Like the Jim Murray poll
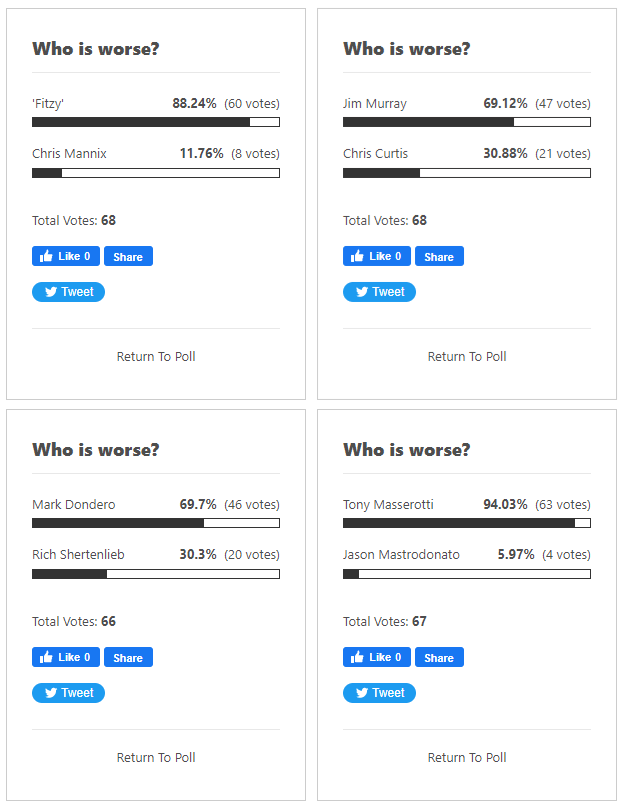The width and height of the screenshot is (625, 812). coord(377,256)
